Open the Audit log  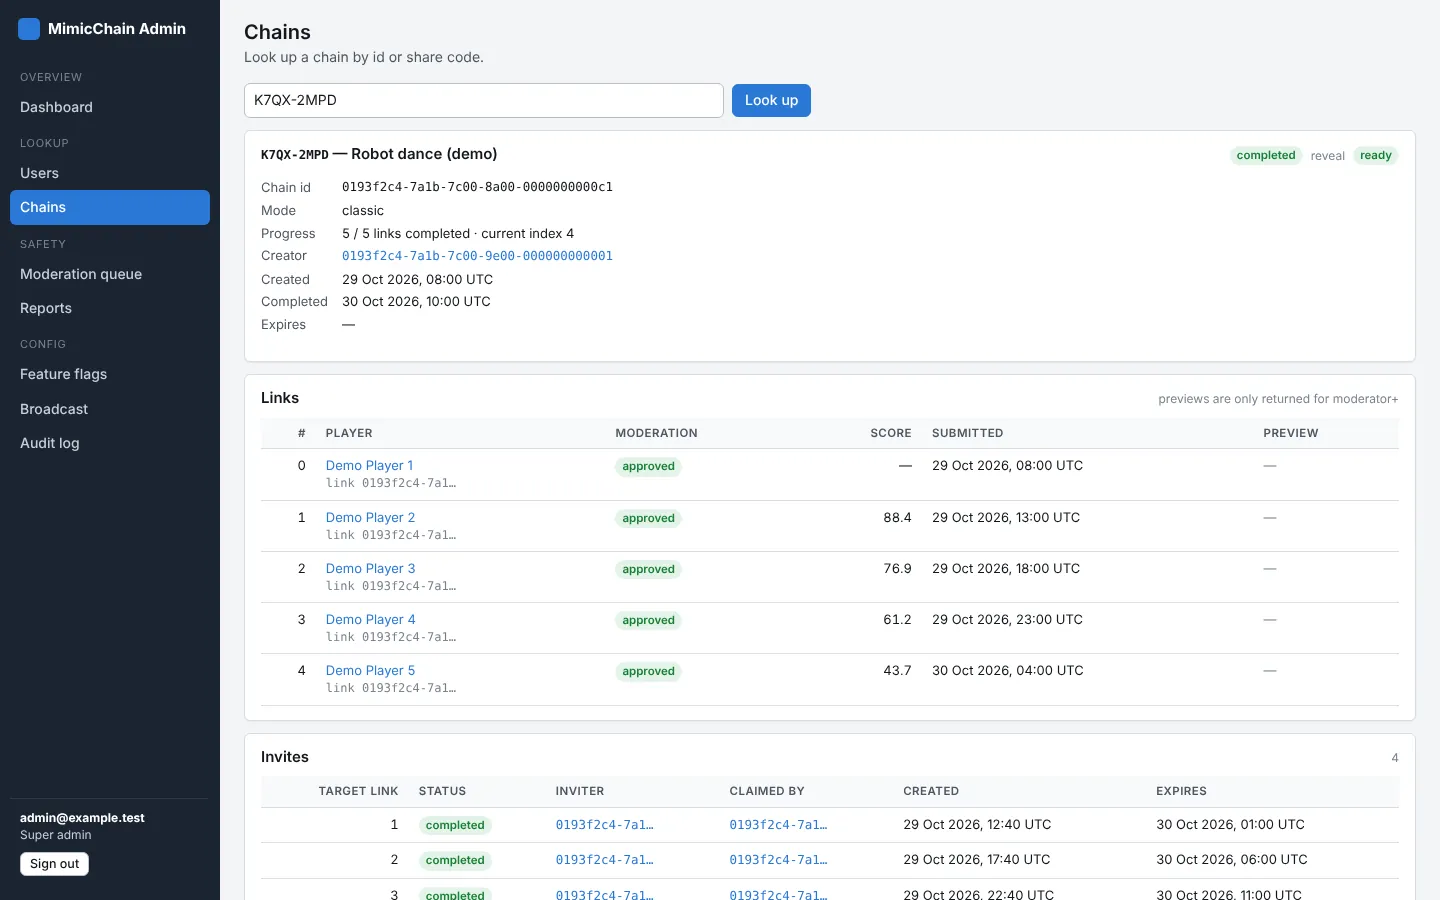(110, 443)
